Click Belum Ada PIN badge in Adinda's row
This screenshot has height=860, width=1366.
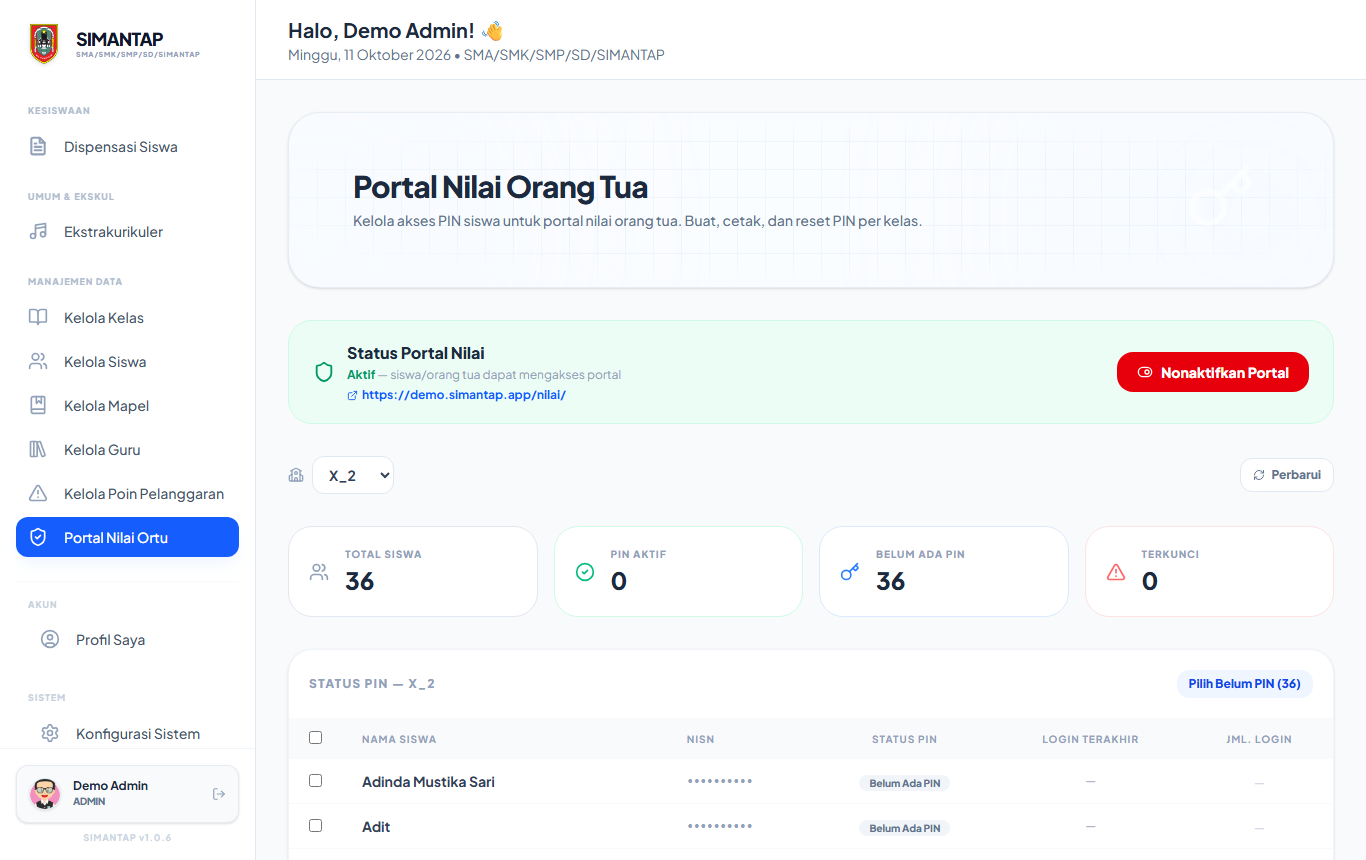coord(904,783)
